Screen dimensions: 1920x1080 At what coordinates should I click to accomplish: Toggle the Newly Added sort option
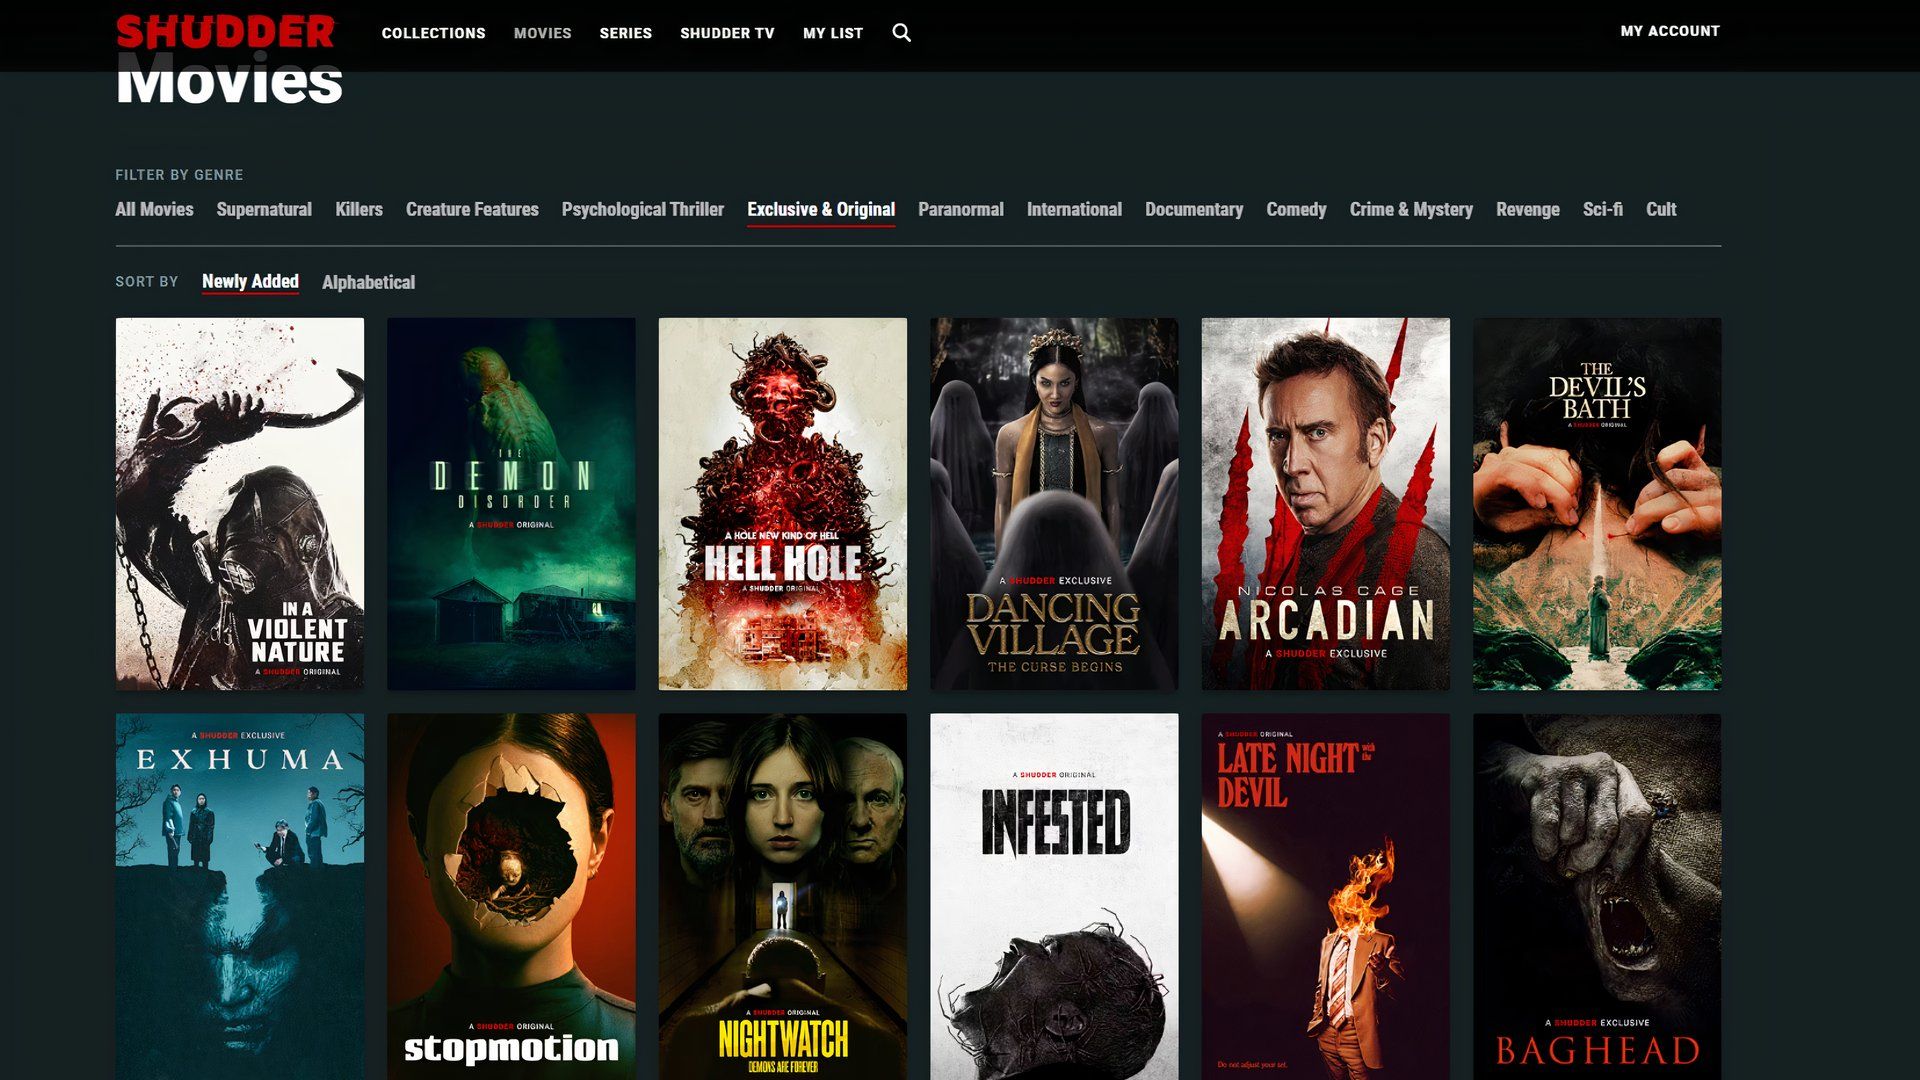coord(251,281)
